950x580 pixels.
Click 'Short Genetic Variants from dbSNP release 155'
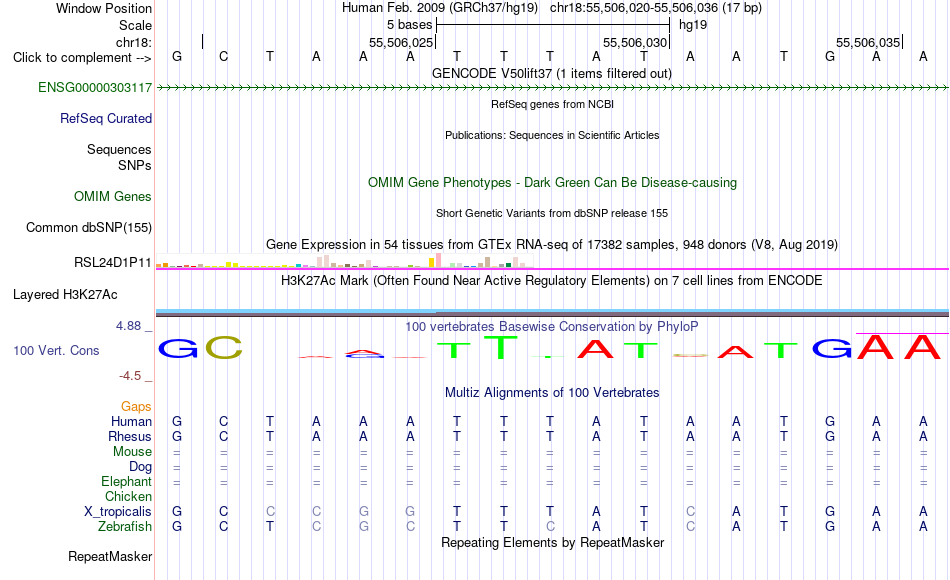tap(552, 213)
